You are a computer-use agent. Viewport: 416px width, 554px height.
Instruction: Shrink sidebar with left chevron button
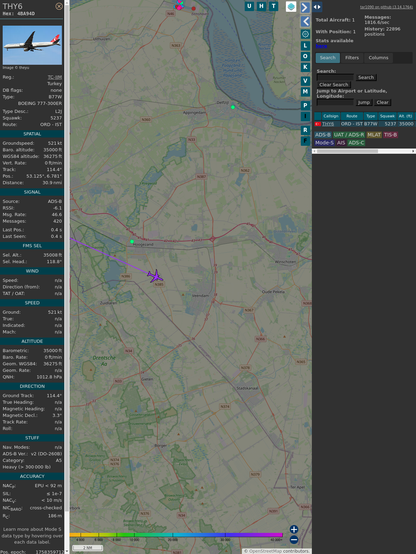pyautogui.click(x=305, y=22)
